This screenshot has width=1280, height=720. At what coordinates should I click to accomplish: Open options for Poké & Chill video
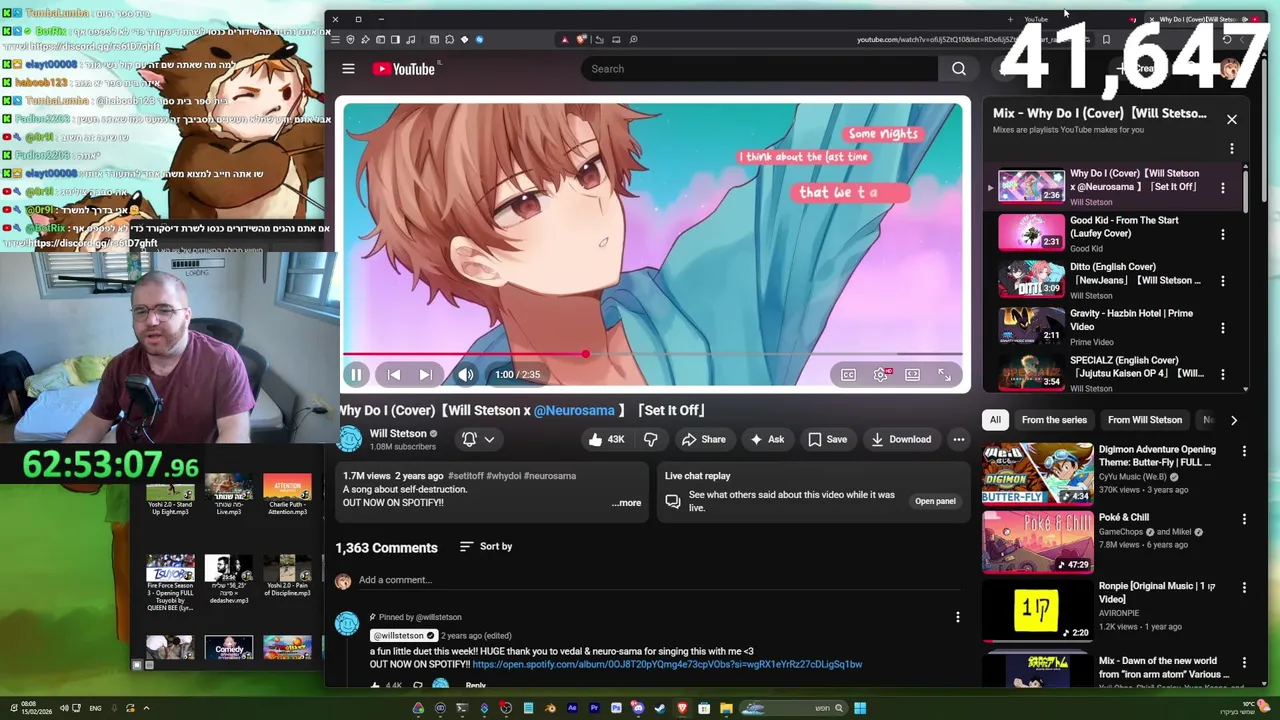pos(1244,519)
